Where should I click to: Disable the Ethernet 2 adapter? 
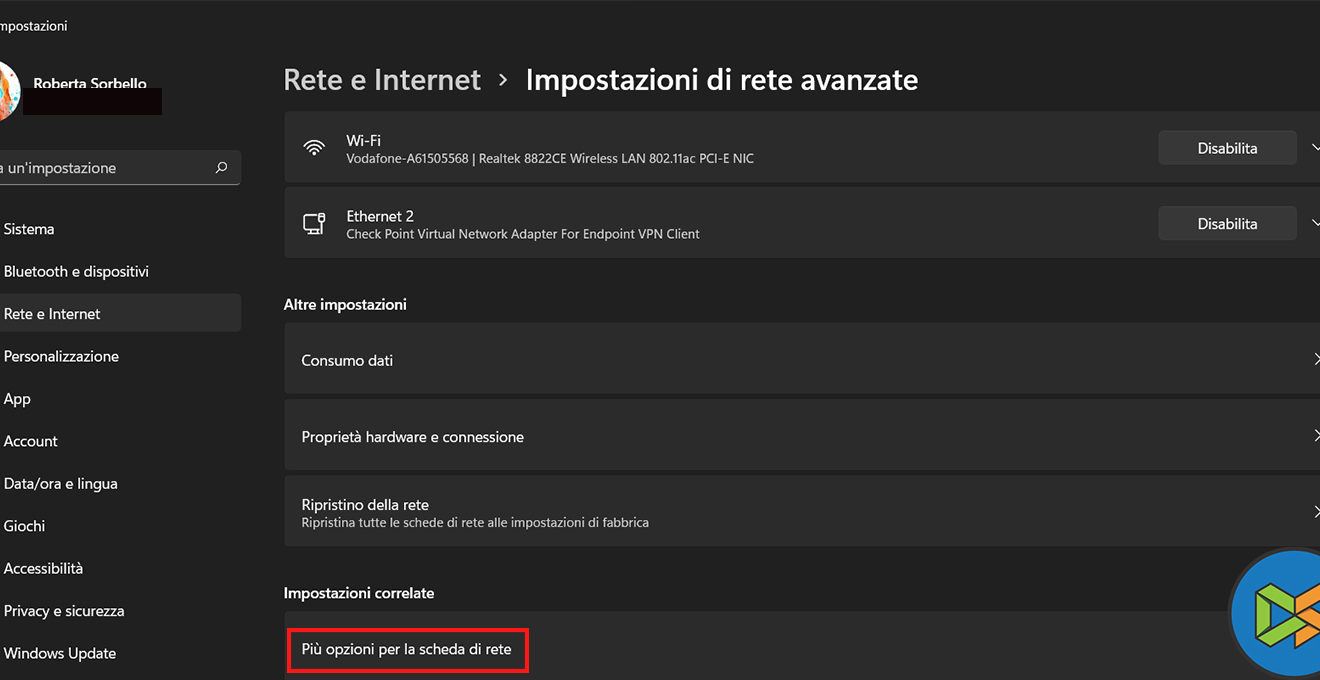(1227, 224)
